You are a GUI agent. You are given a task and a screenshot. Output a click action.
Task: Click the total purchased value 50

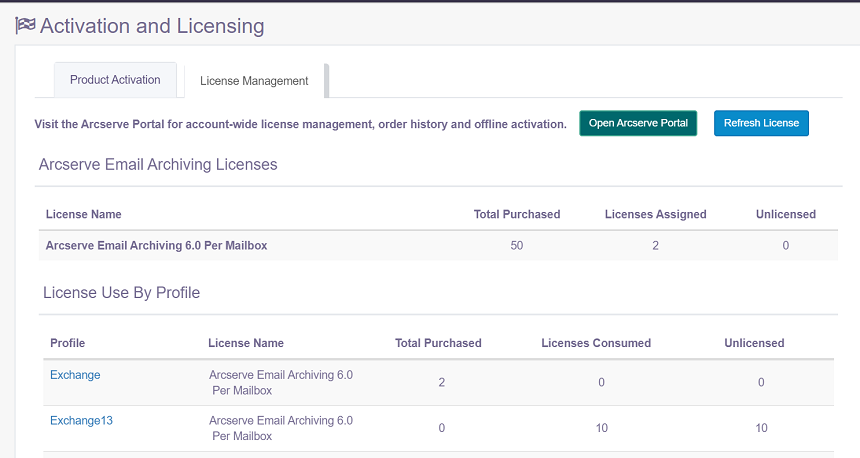517,246
